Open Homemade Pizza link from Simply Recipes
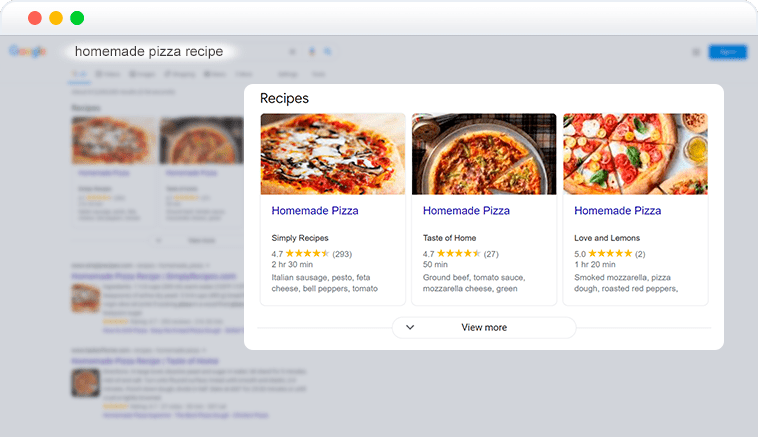Viewport: 758px width, 437px height. click(315, 211)
